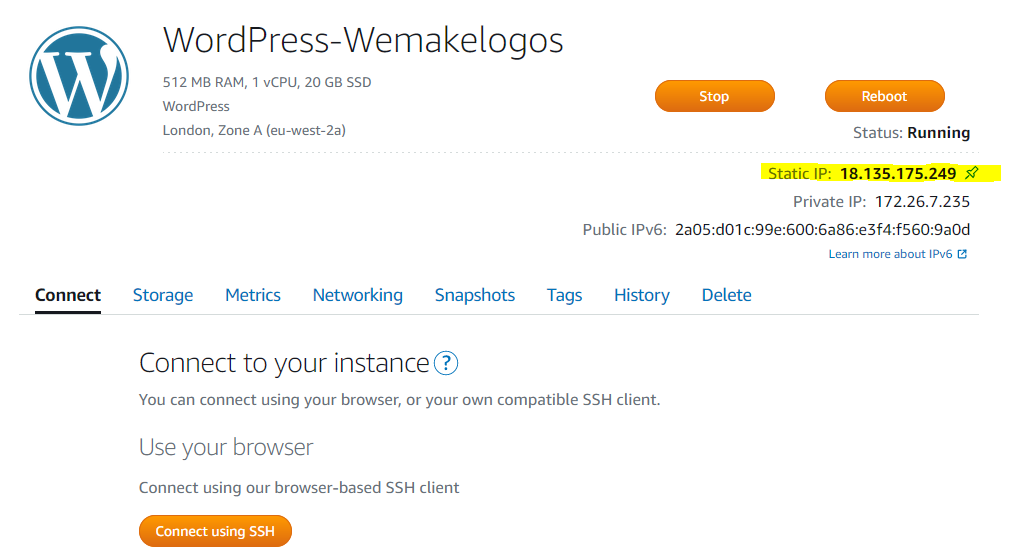Click the static IP address 18.135.175.249
Image resolution: width=1010 pixels, height=558 pixels.
tap(898, 174)
